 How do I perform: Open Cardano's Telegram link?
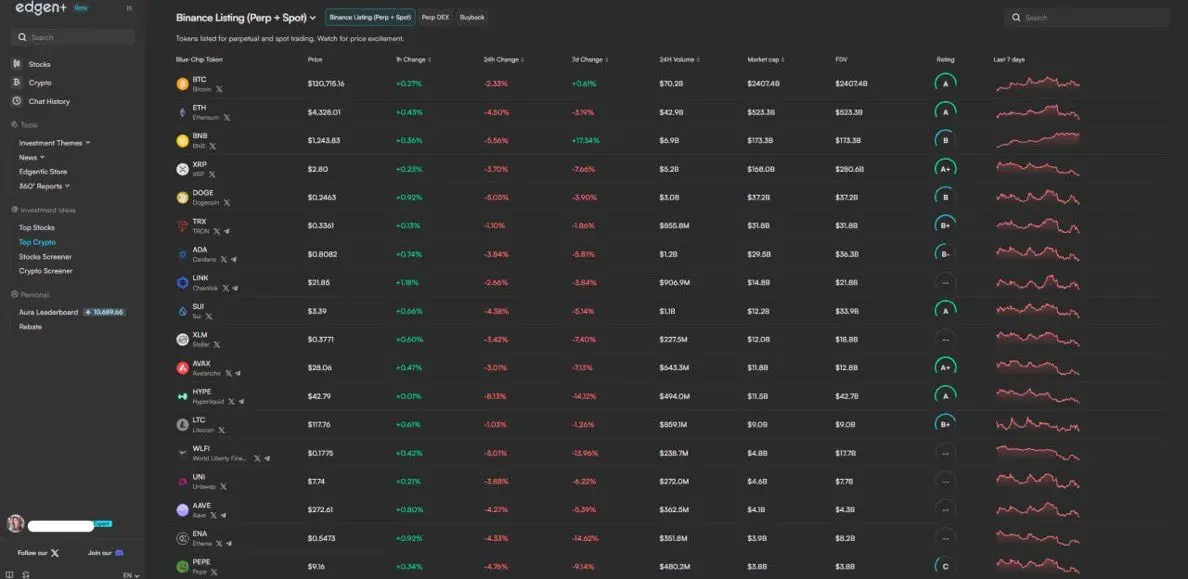[x=233, y=259]
